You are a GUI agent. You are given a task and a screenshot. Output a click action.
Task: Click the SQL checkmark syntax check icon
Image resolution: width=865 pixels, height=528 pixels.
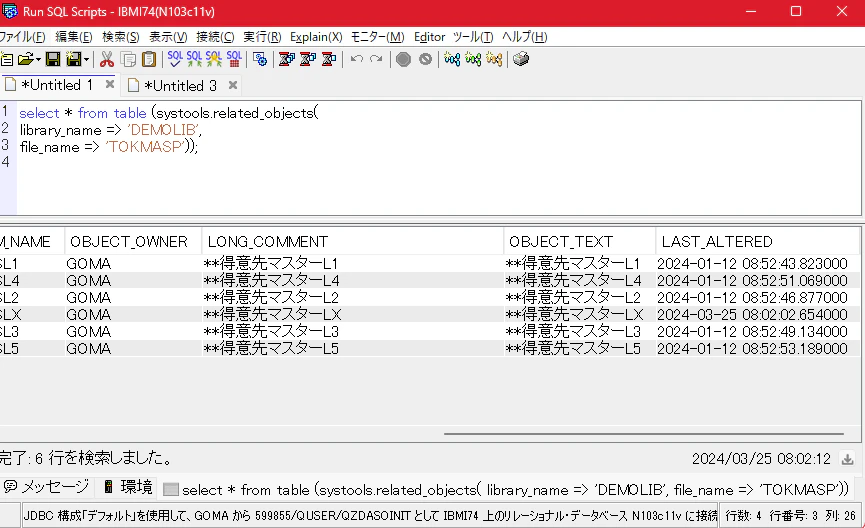(x=175, y=59)
